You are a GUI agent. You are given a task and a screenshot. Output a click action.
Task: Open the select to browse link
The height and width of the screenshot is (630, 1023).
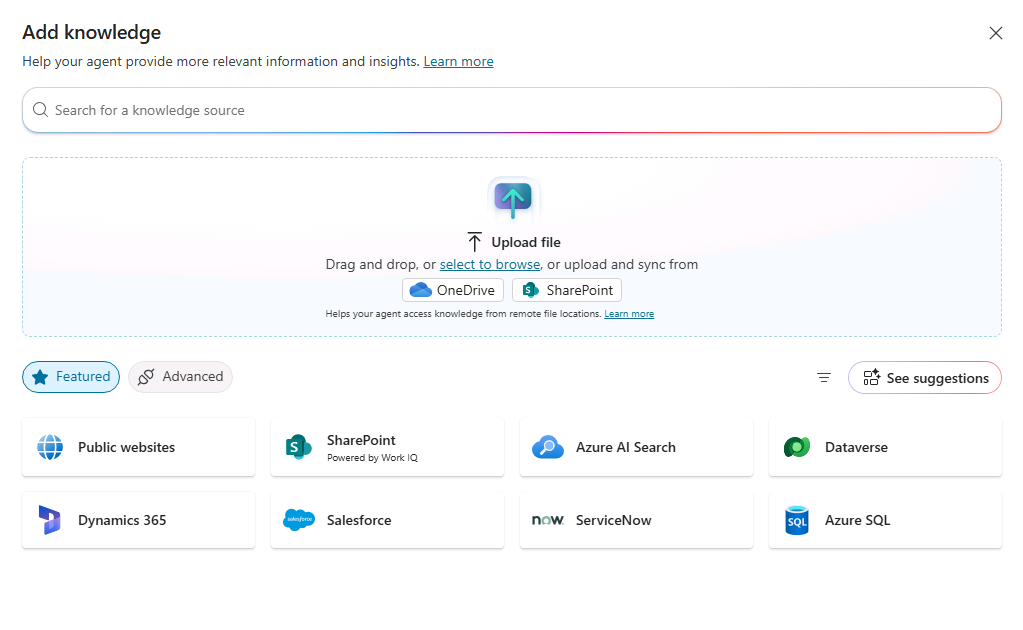coord(490,264)
